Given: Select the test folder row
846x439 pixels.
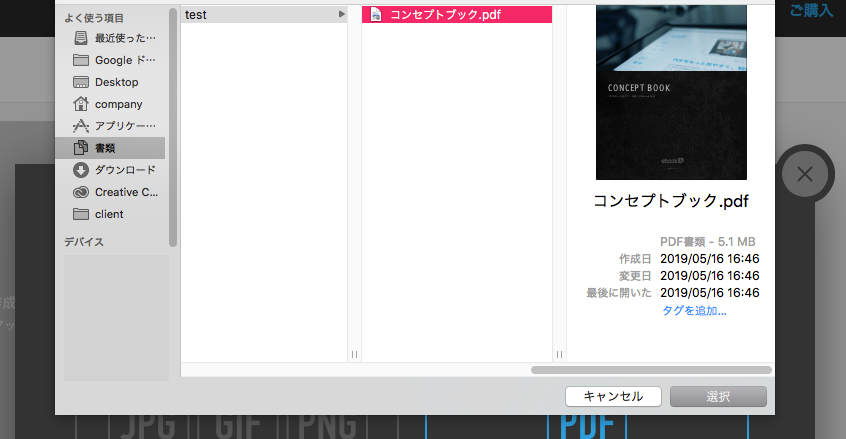Looking at the screenshot, I should point(264,15).
